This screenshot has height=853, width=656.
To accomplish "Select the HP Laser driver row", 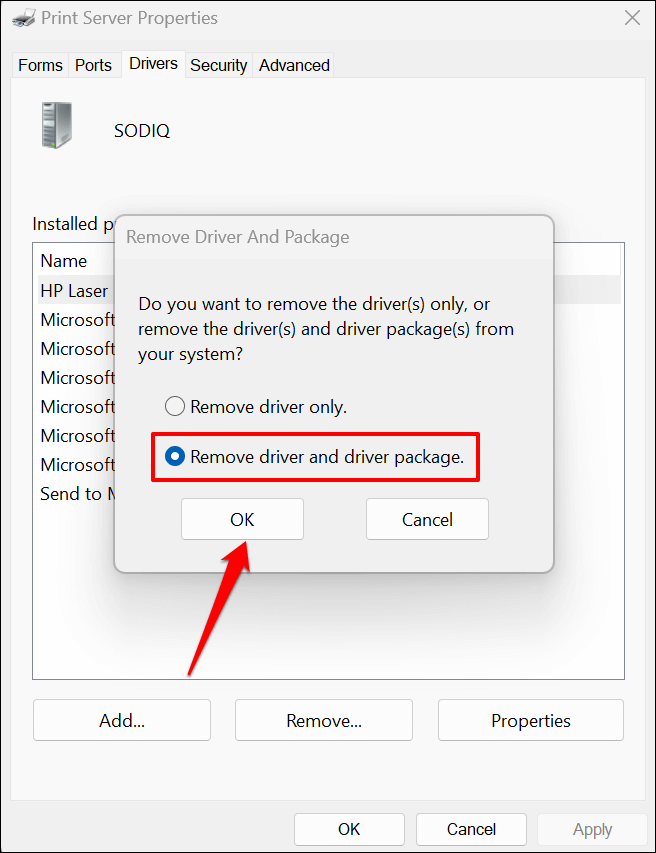I will (74, 291).
